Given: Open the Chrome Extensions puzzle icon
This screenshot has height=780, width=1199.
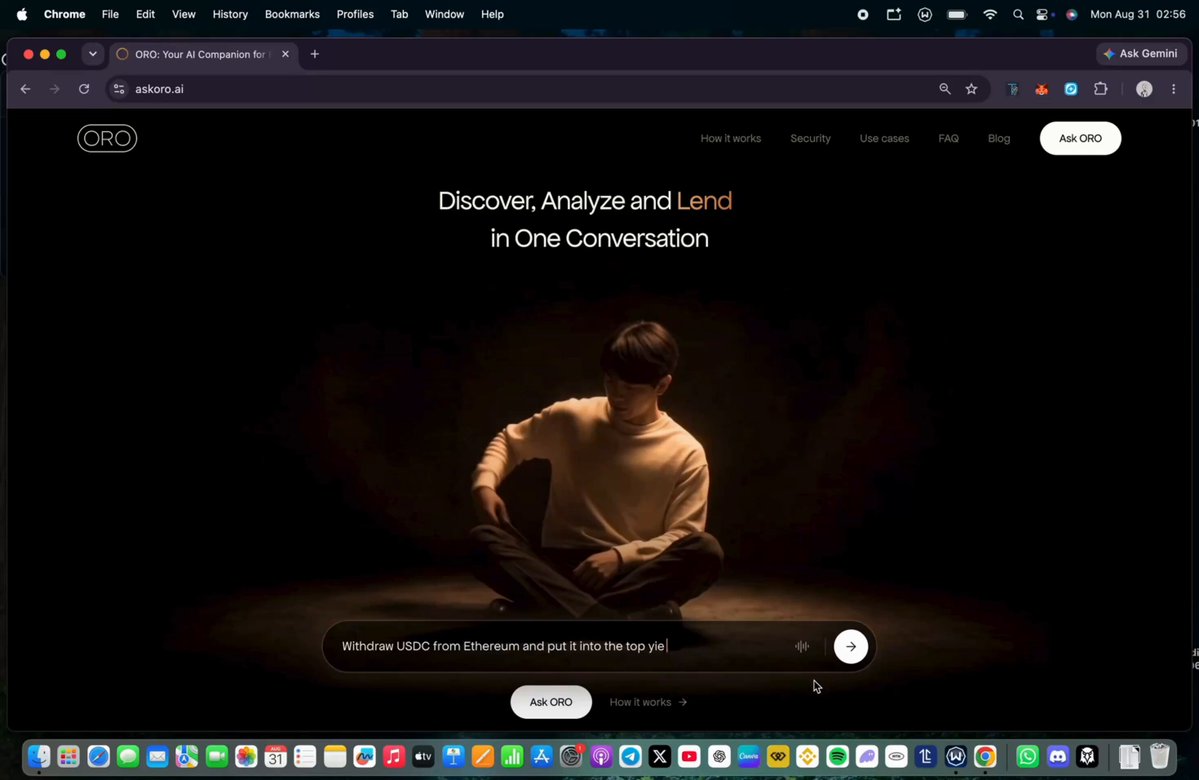Looking at the screenshot, I should [x=1100, y=89].
